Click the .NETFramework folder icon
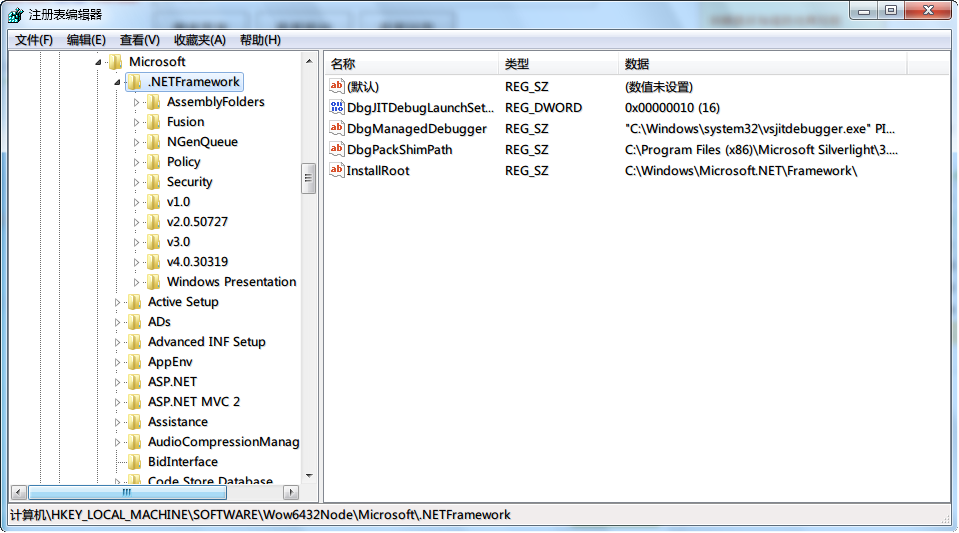 pyautogui.click(x=135, y=82)
